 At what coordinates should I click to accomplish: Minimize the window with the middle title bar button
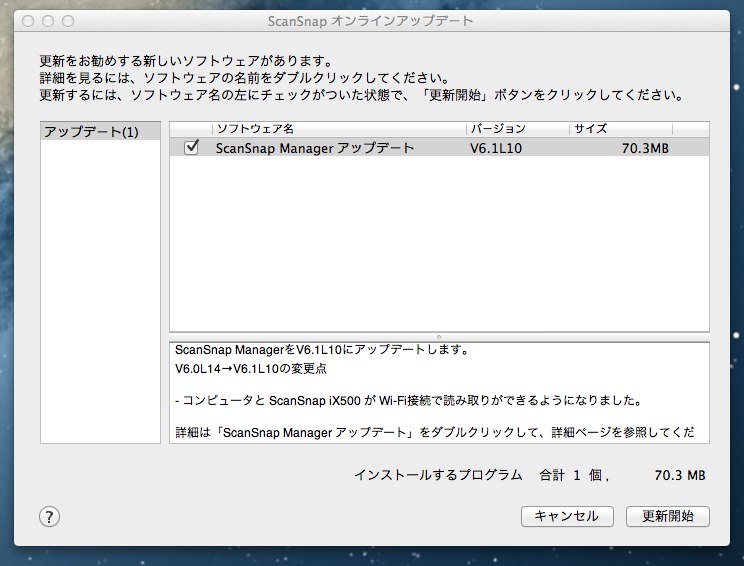48,21
